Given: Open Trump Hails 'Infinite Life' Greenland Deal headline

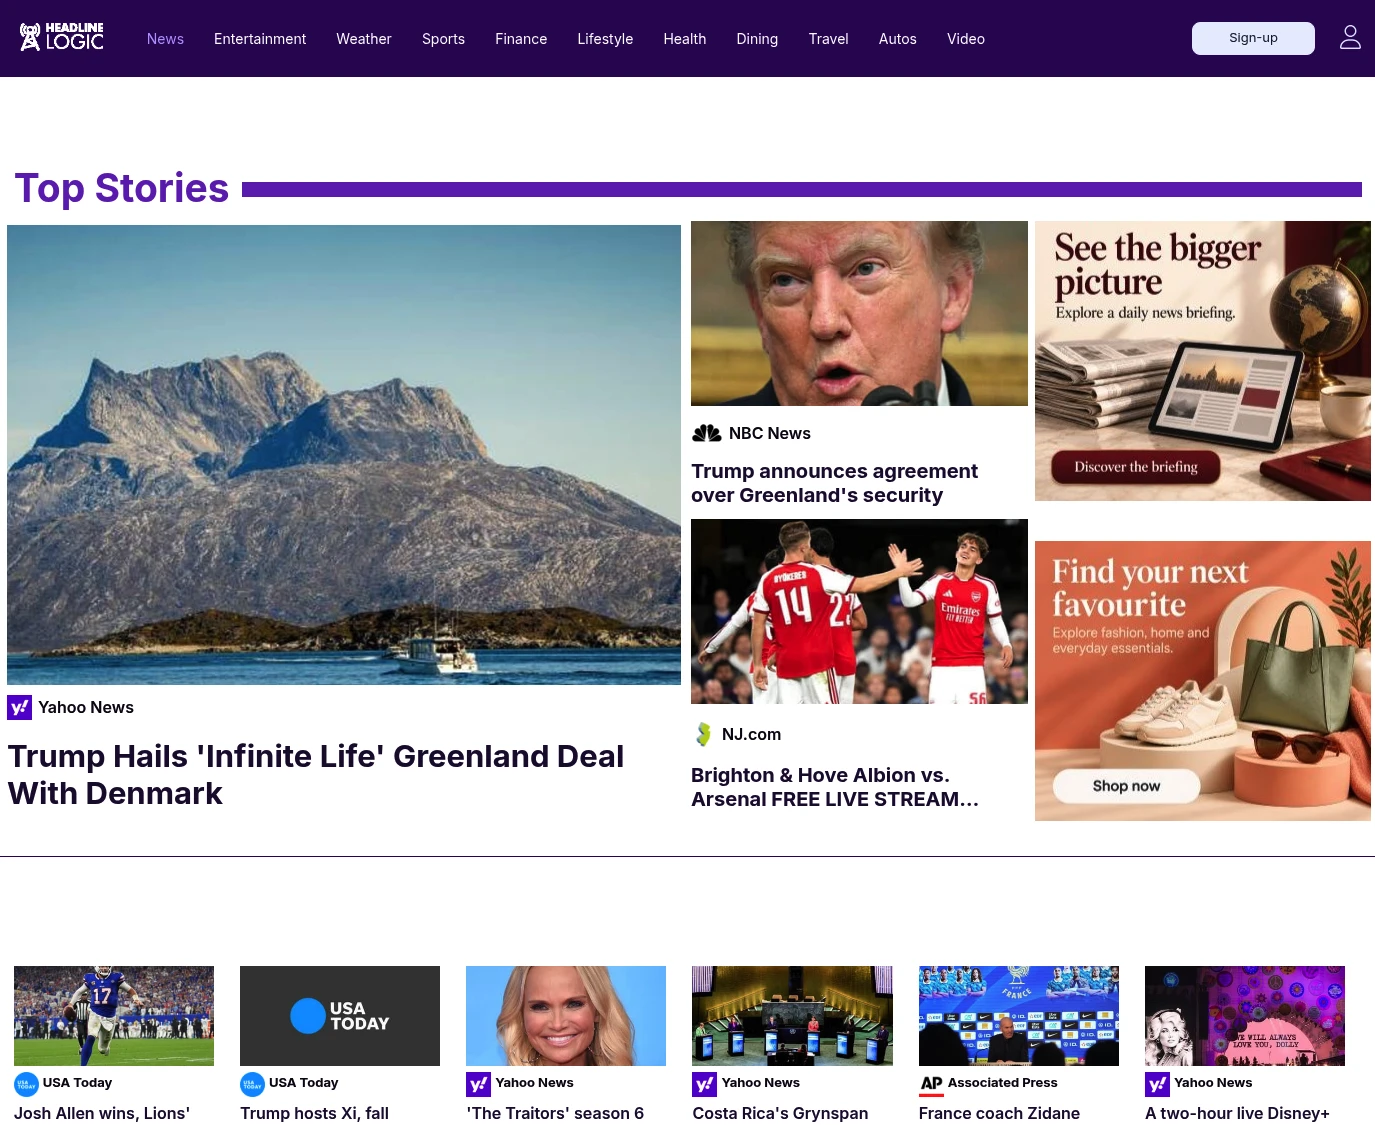Looking at the screenshot, I should 316,774.
